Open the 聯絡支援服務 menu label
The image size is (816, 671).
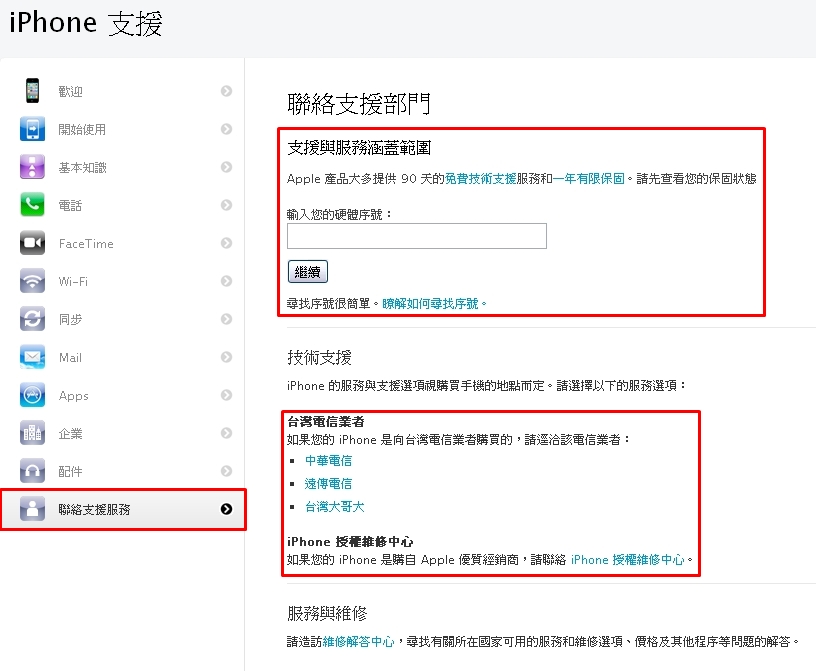pyautogui.click(x=94, y=510)
